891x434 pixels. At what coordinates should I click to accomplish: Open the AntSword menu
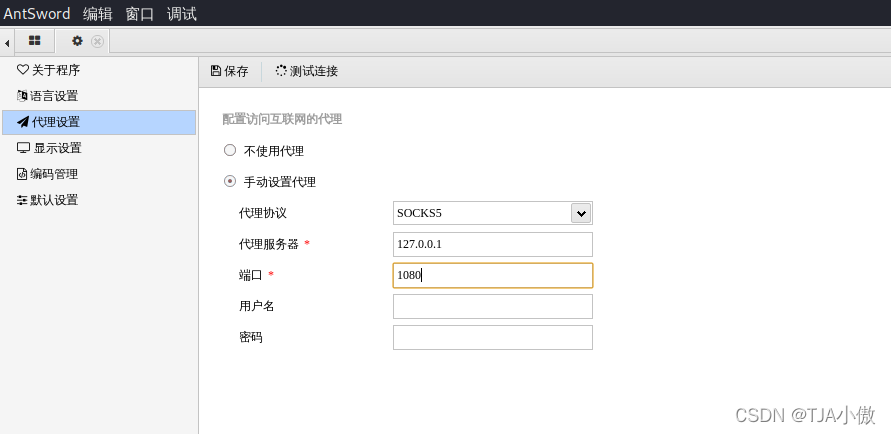37,14
